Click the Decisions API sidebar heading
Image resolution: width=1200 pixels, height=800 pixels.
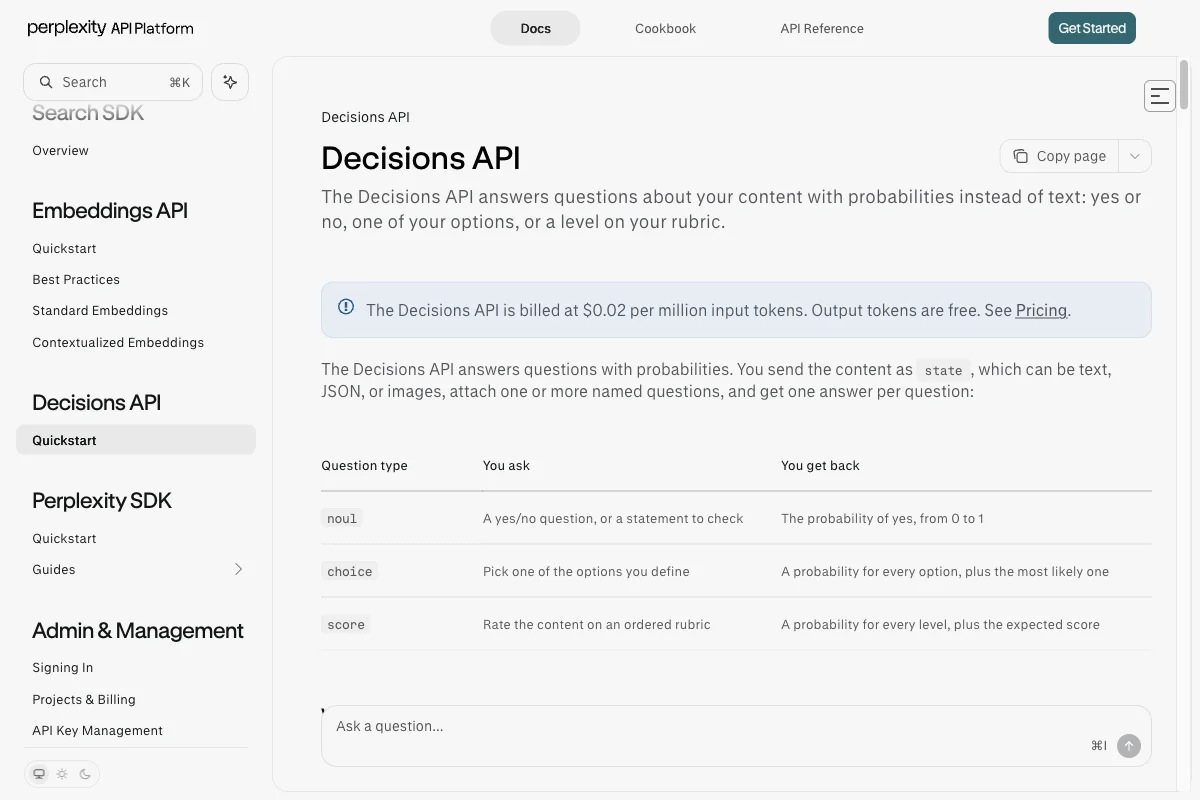coord(96,402)
